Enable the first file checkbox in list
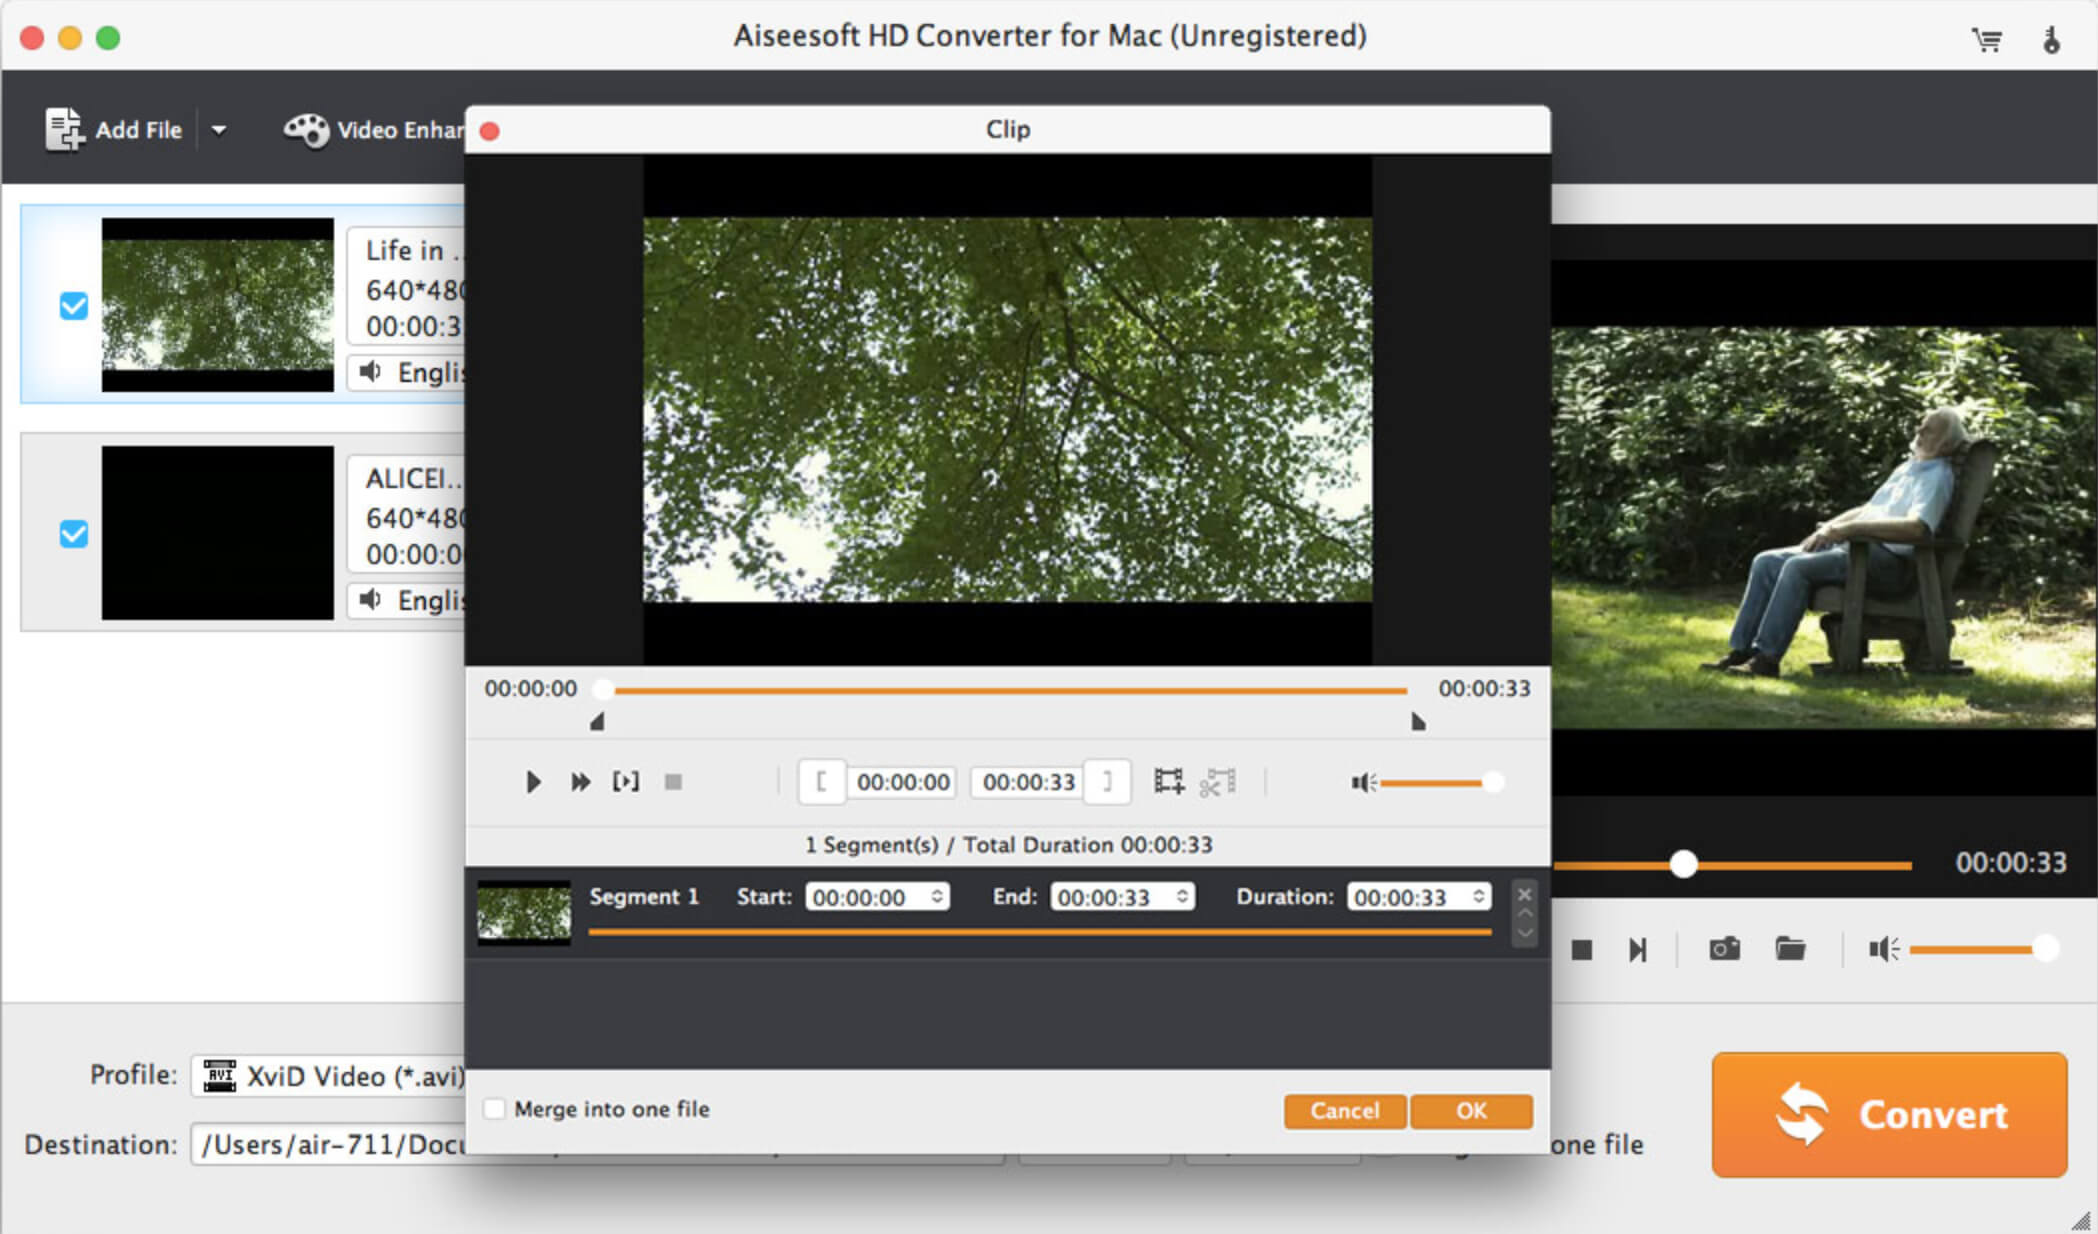Screen dimensions: 2098x1234 (x=73, y=306)
